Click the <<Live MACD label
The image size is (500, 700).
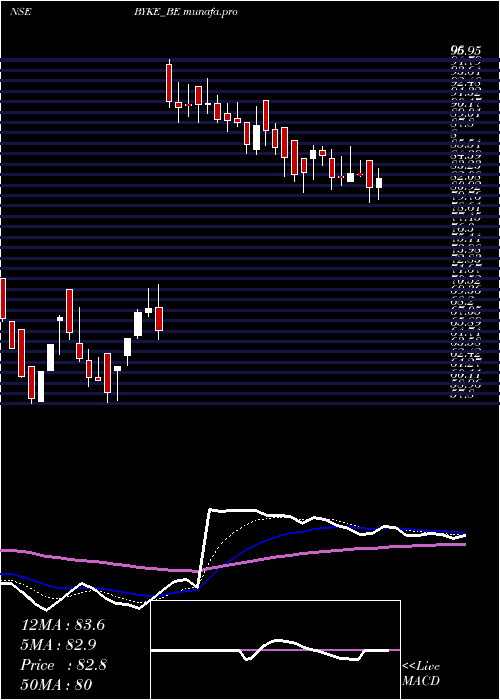[421, 674]
